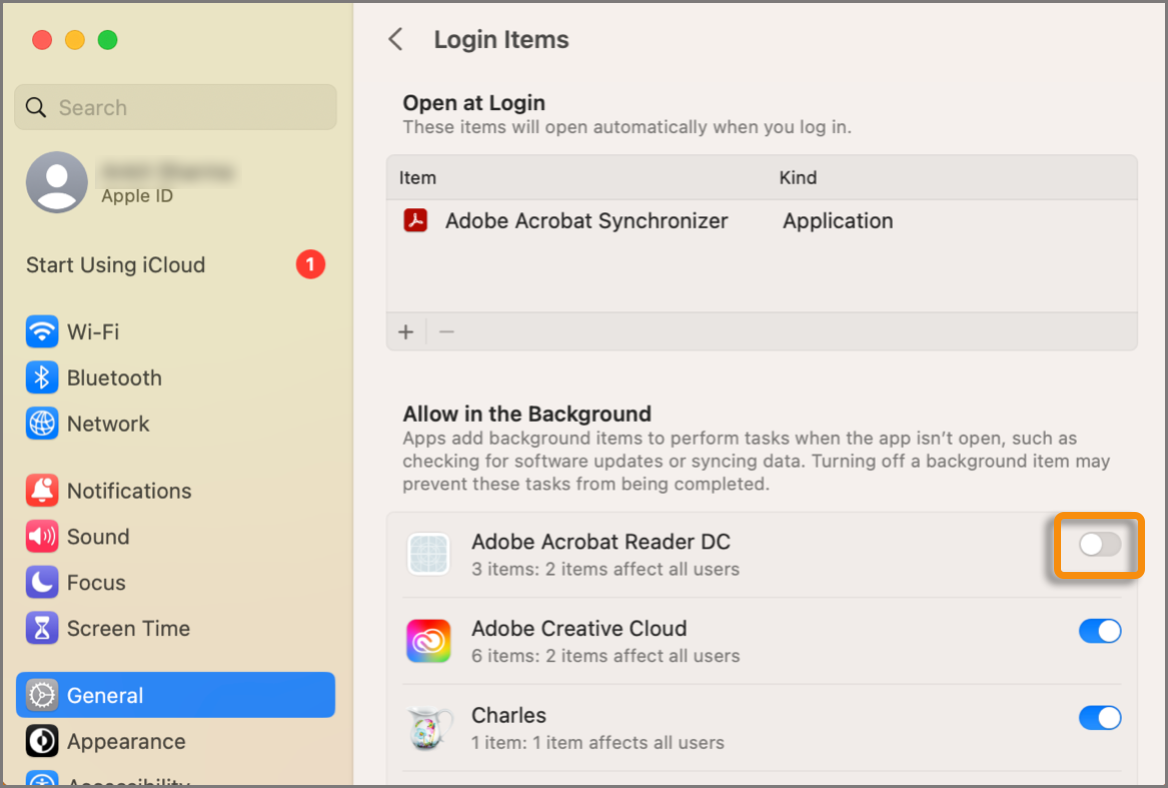Screen dimensions: 1168x788
Task: Add a new login item
Action: pos(406,331)
